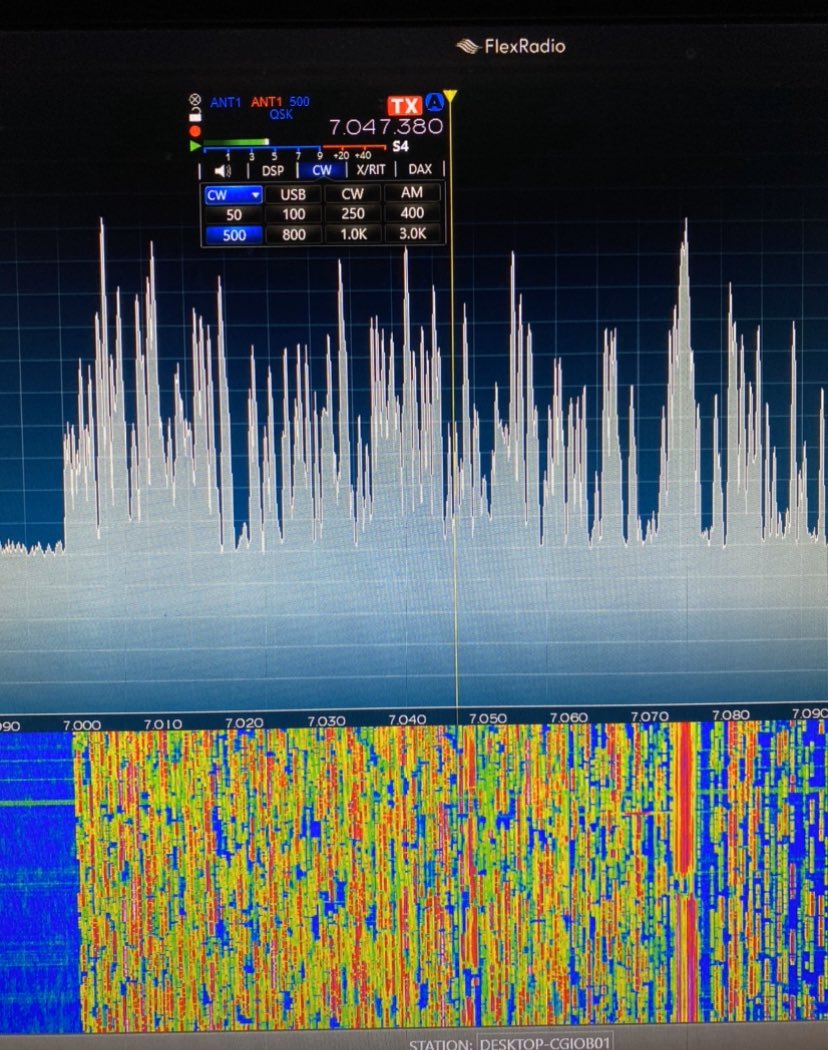Viewport: 828px width, 1050px height.
Task: Click the S4 signal reading
Action: tap(401, 146)
